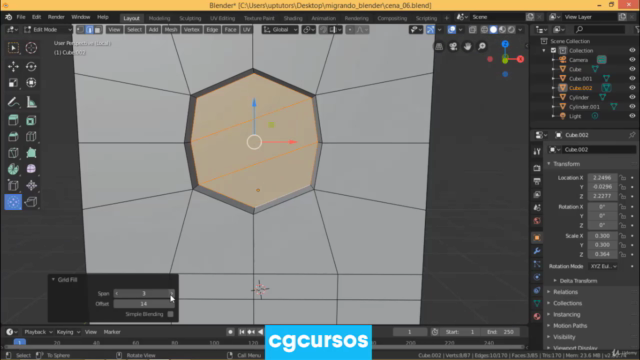Select the Rotate tool
Screen dimensions: 640x360
31,66
